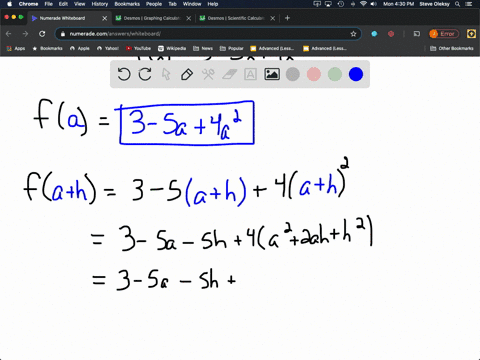Screen dimensions: 480x360
Task: Open the Edit menu
Action: [x=63, y=4]
